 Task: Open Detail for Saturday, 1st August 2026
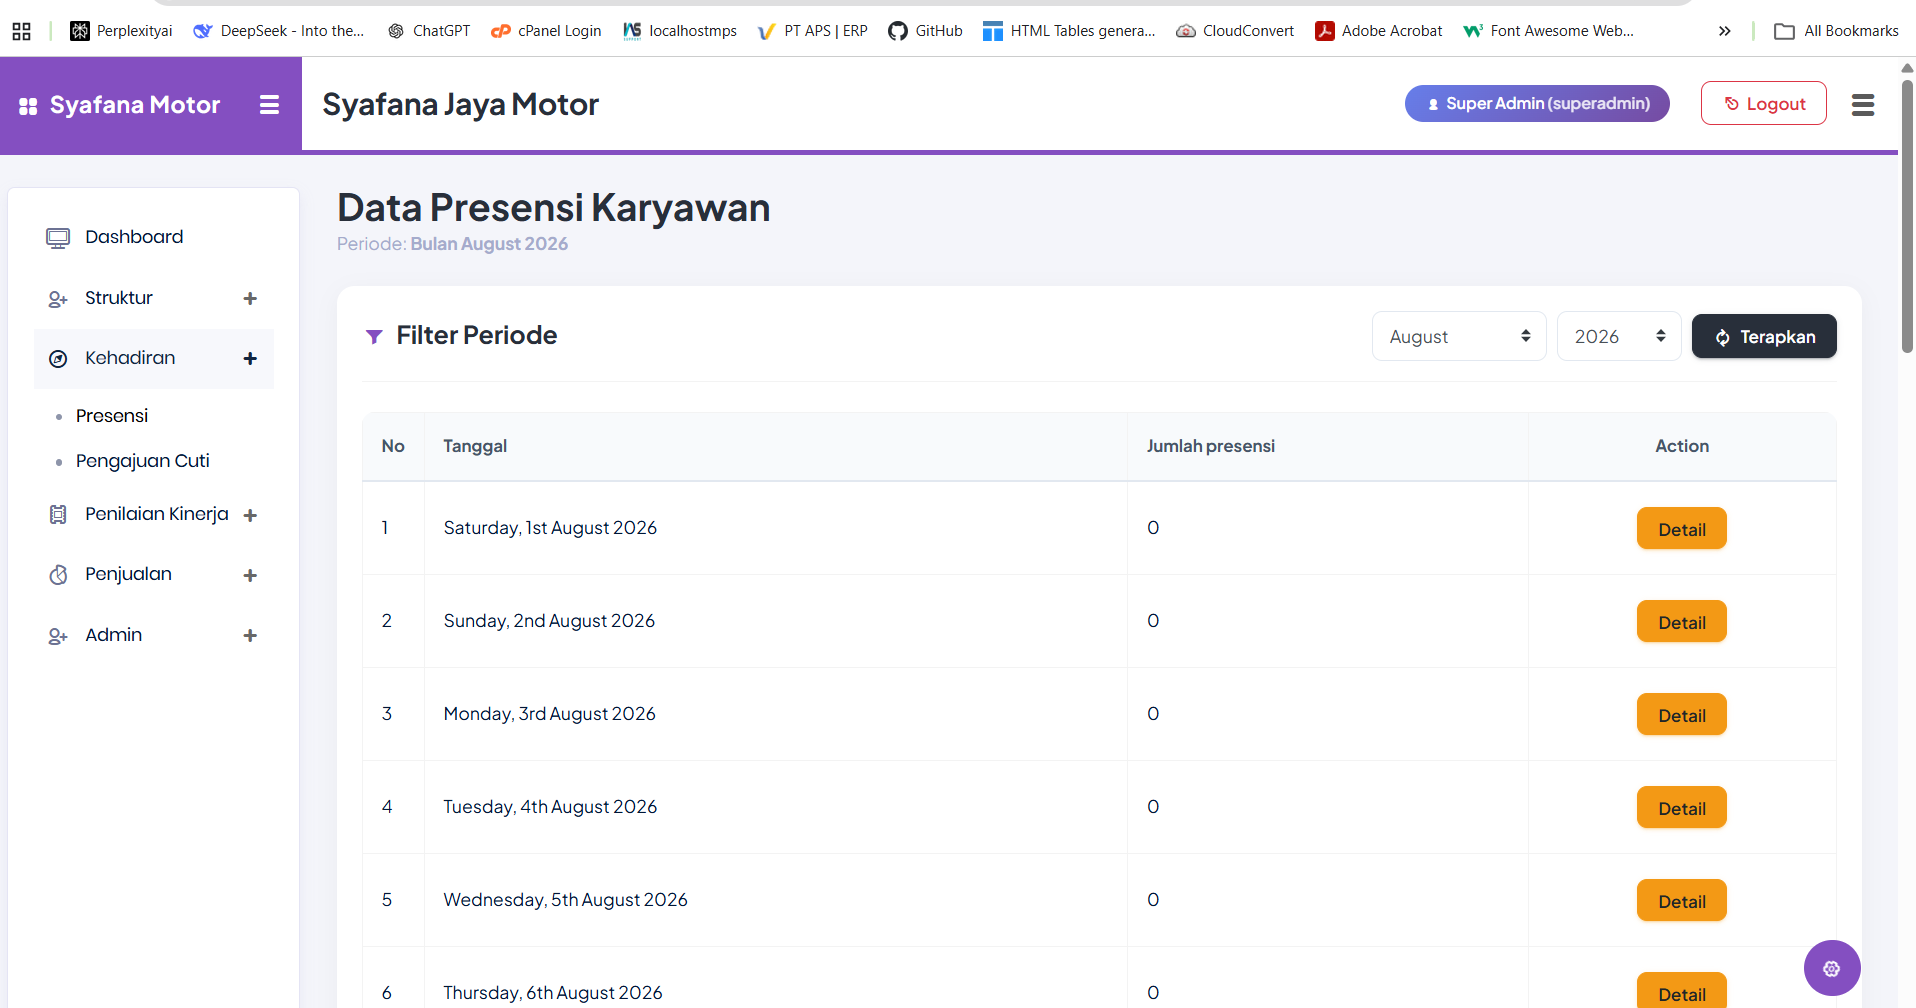pos(1682,528)
